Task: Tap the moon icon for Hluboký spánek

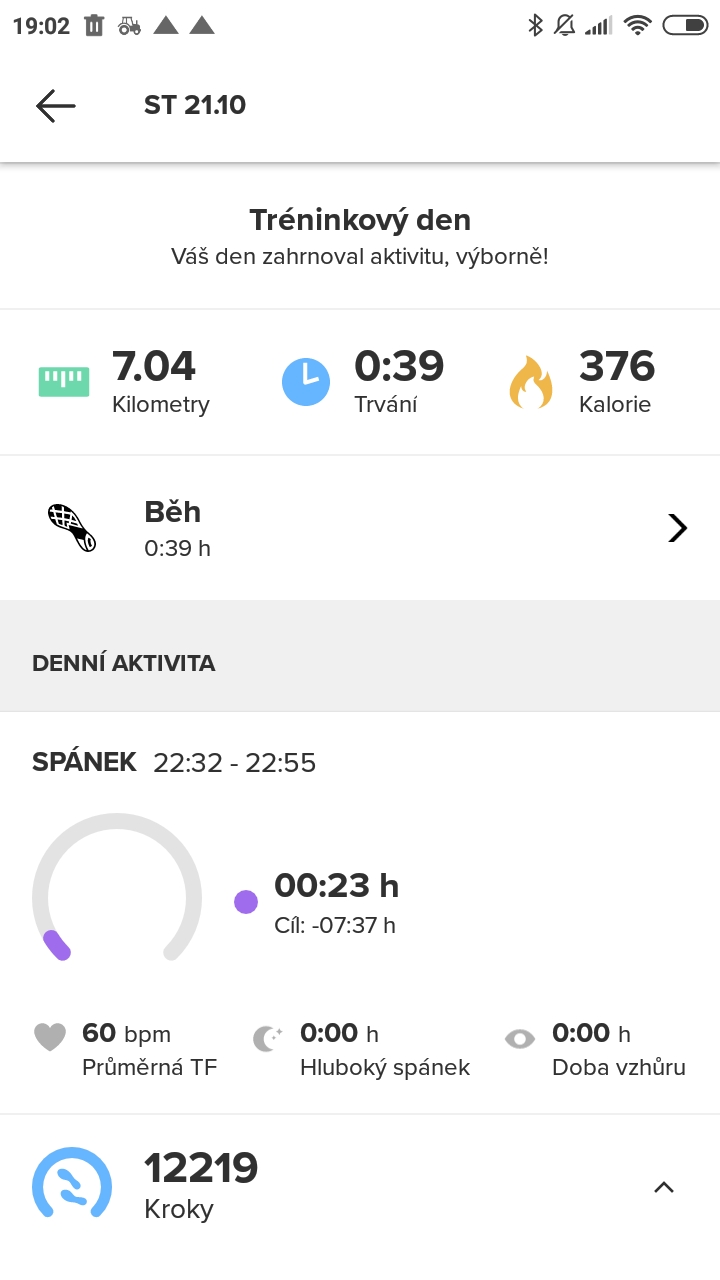Action: pyautogui.click(x=267, y=1039)
